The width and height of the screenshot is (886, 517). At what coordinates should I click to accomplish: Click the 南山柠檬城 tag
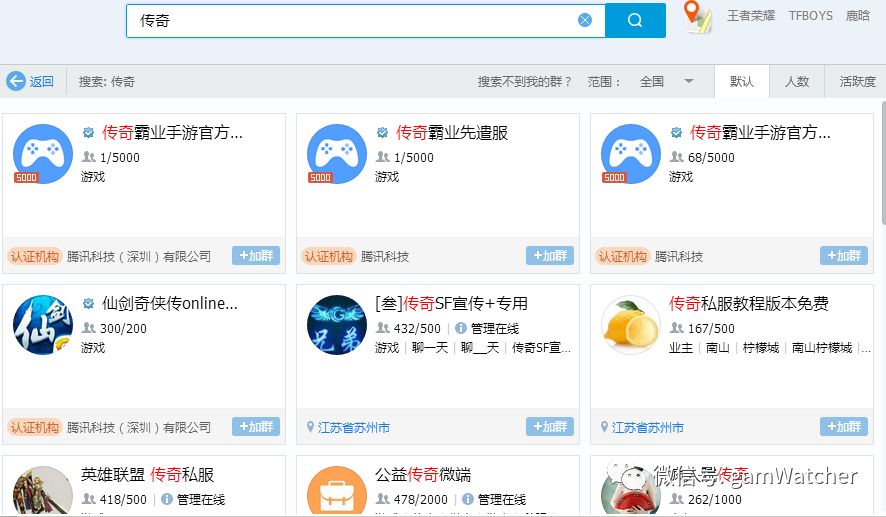[822, 347]
